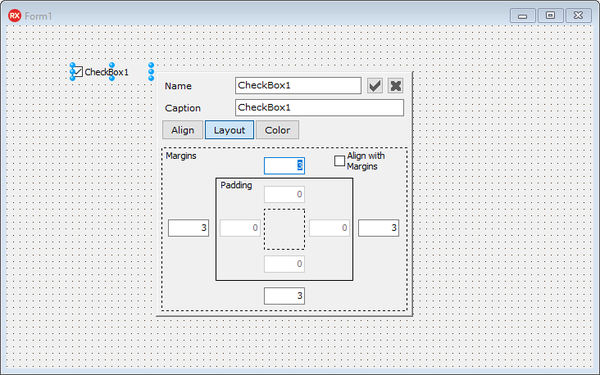
Task: Click the bottom padding value field
Action: (284, 264)
